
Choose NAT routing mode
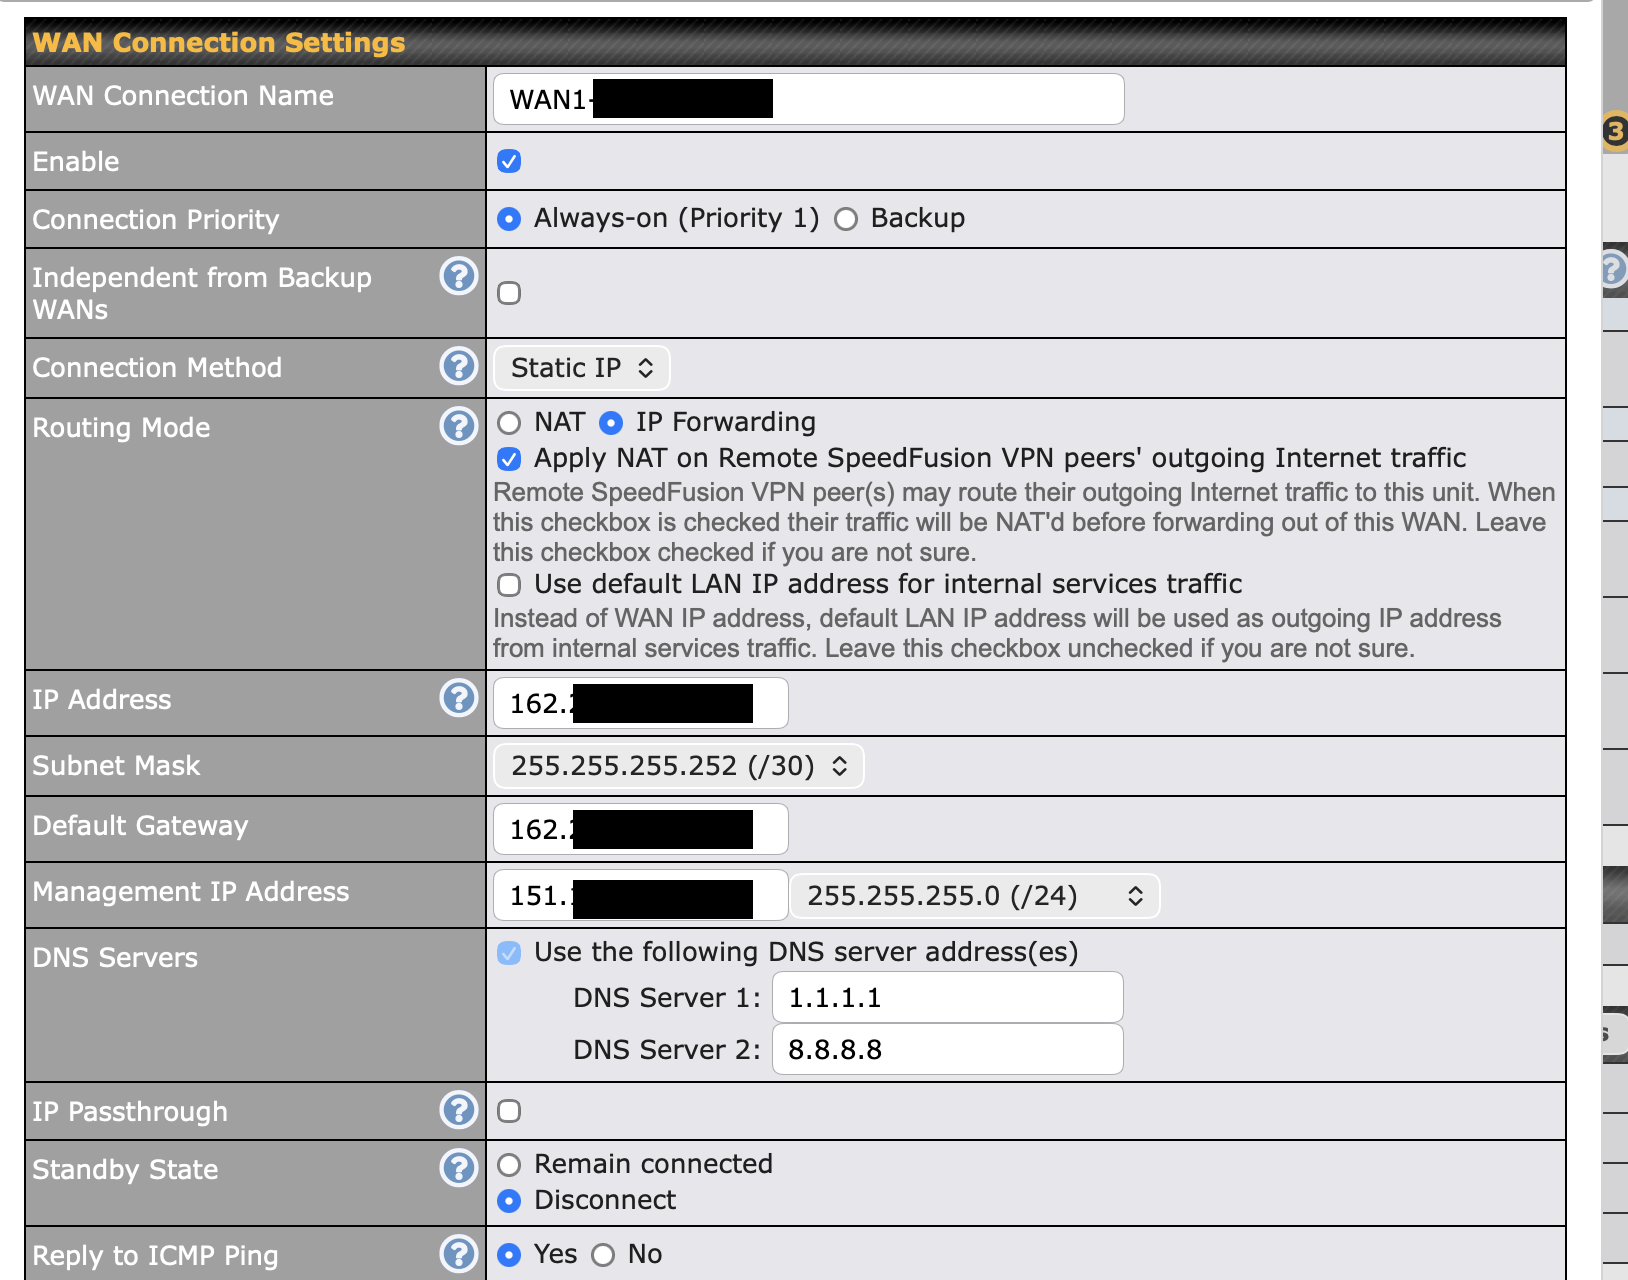click(x=509, y=423)
